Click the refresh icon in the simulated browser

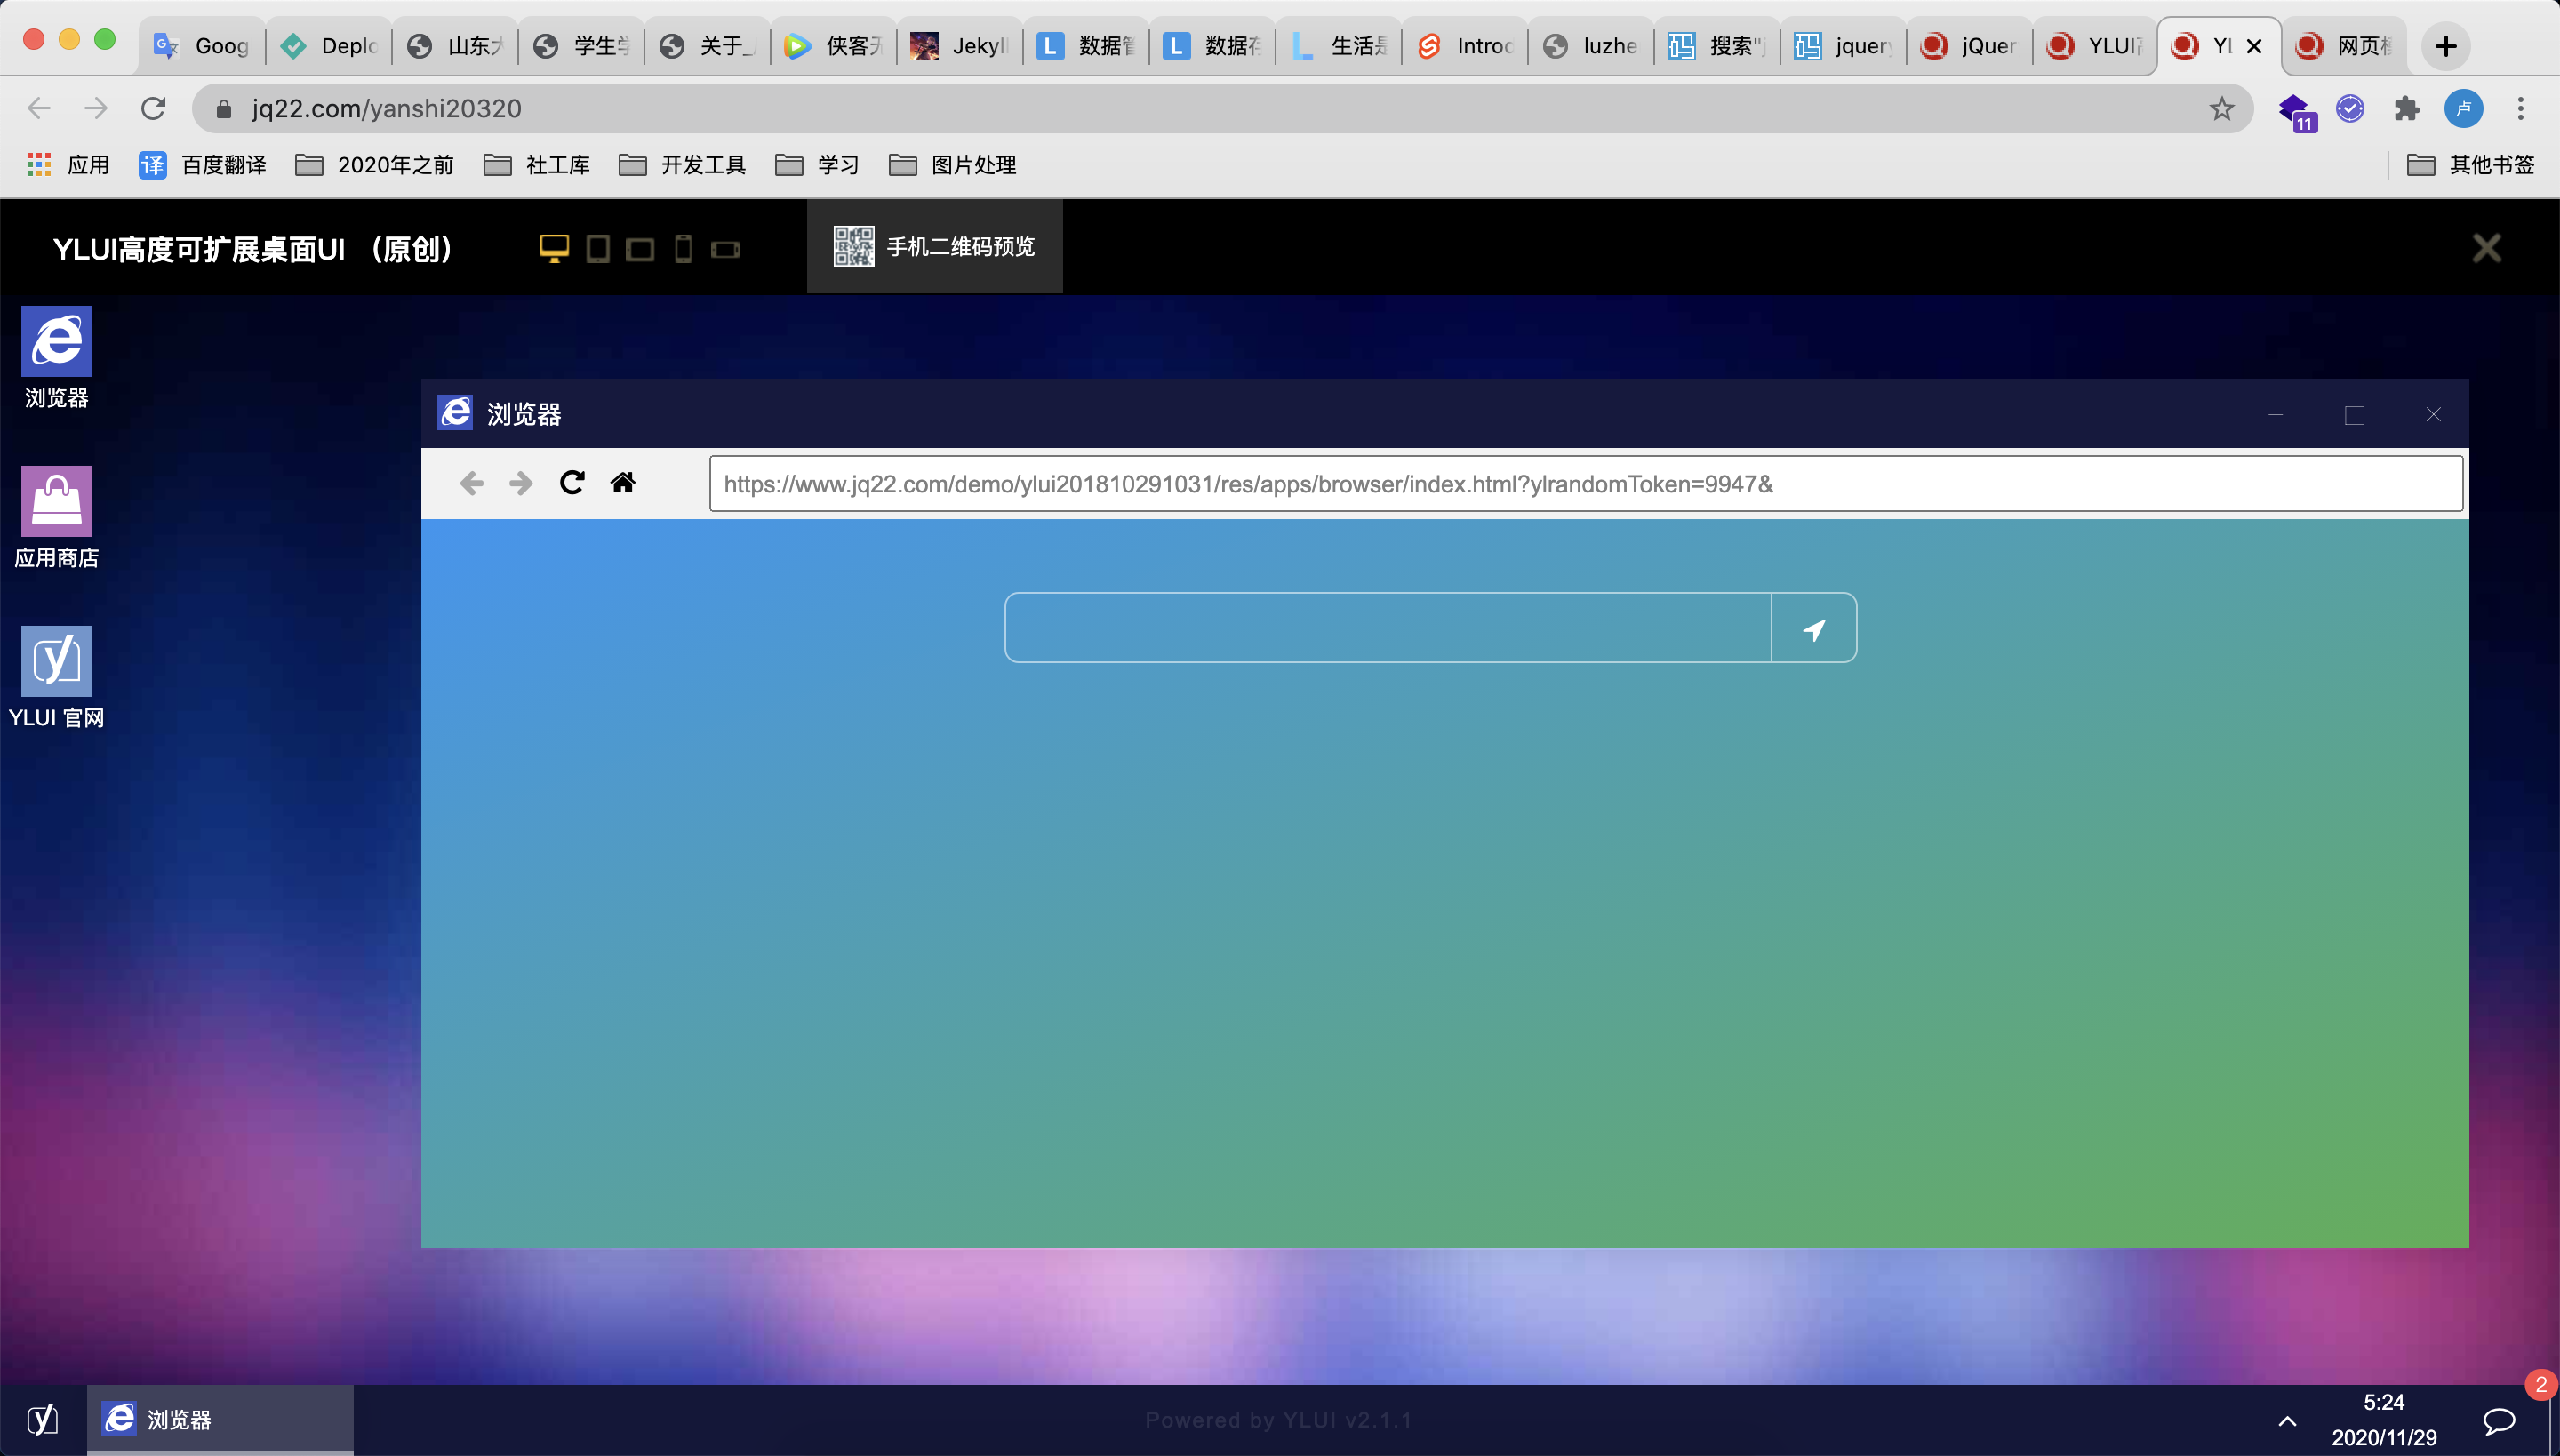click(571, 483)
